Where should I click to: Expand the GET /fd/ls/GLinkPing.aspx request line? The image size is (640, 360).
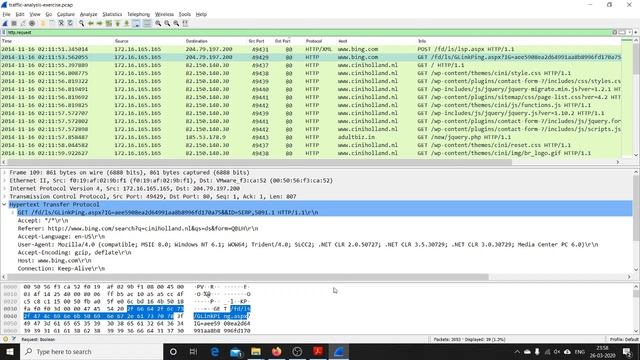[13, 213]
